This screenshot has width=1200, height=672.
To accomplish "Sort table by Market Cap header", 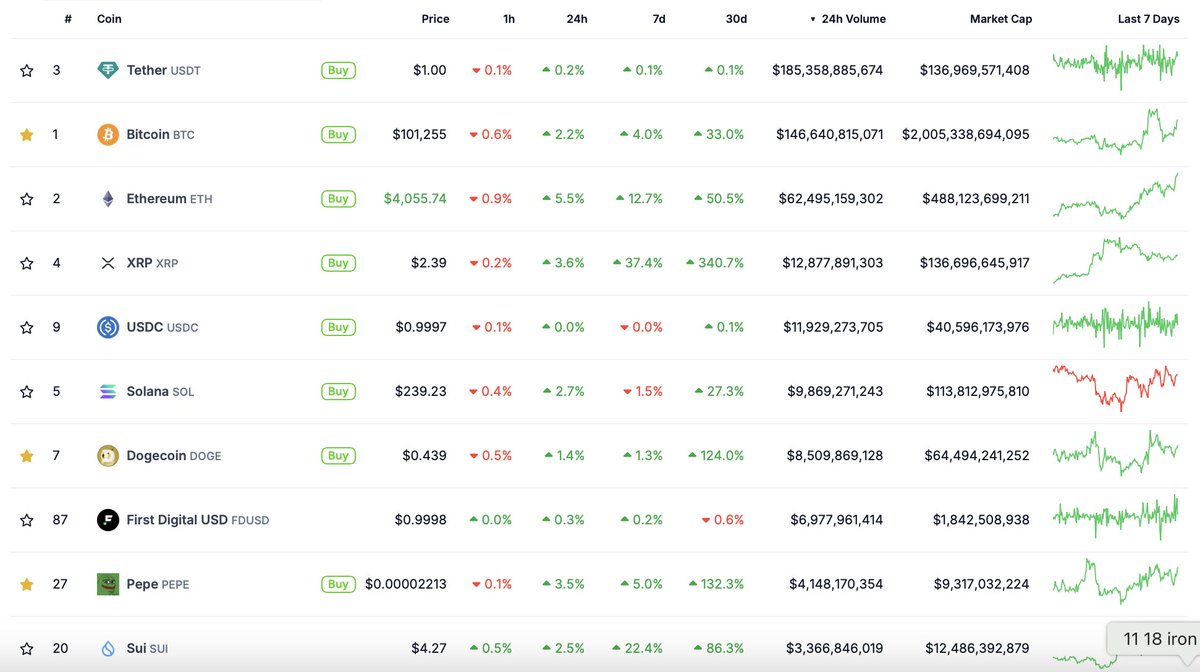I will 1001,19.
